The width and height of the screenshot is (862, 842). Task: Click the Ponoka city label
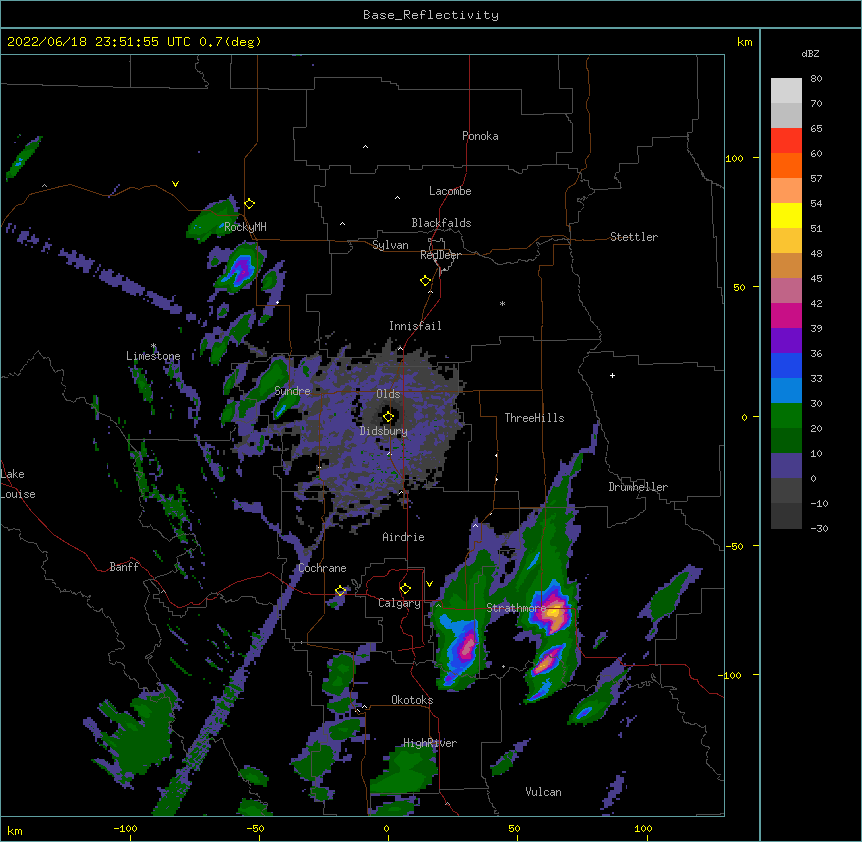pyautogui.click(x=480, y=136)
